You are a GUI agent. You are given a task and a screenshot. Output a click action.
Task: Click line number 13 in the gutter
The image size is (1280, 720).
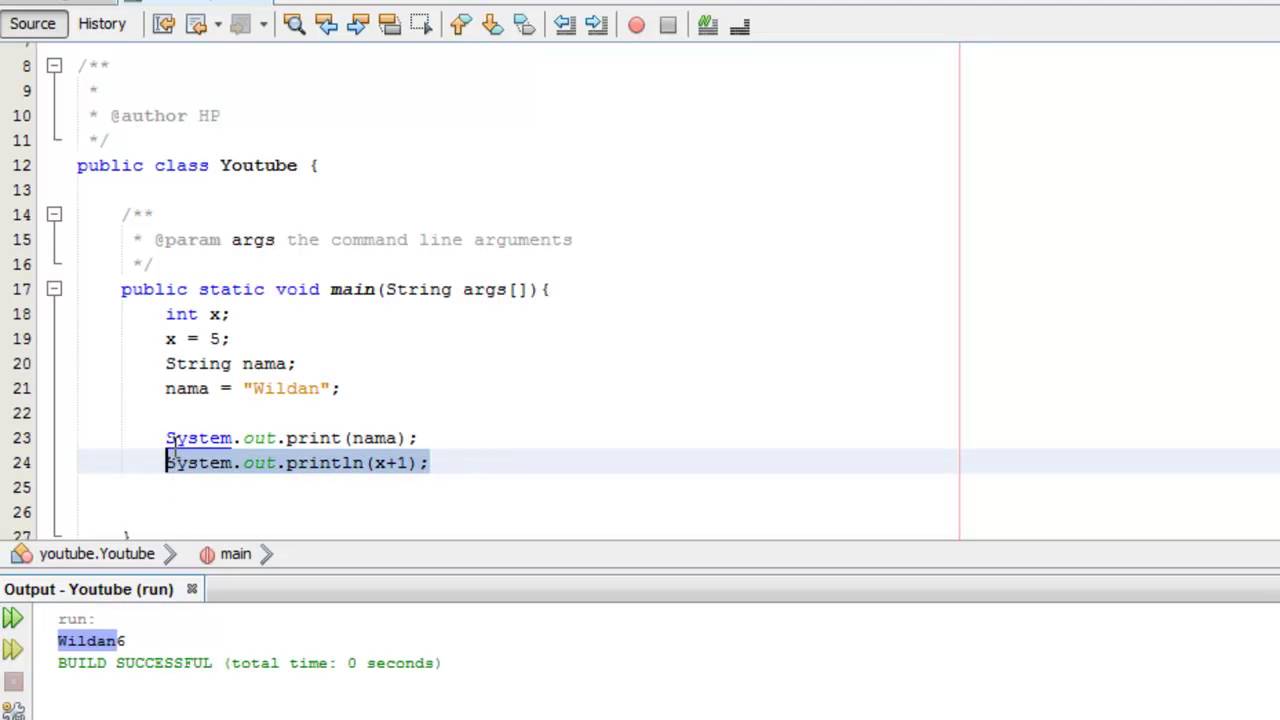point(22,190)
